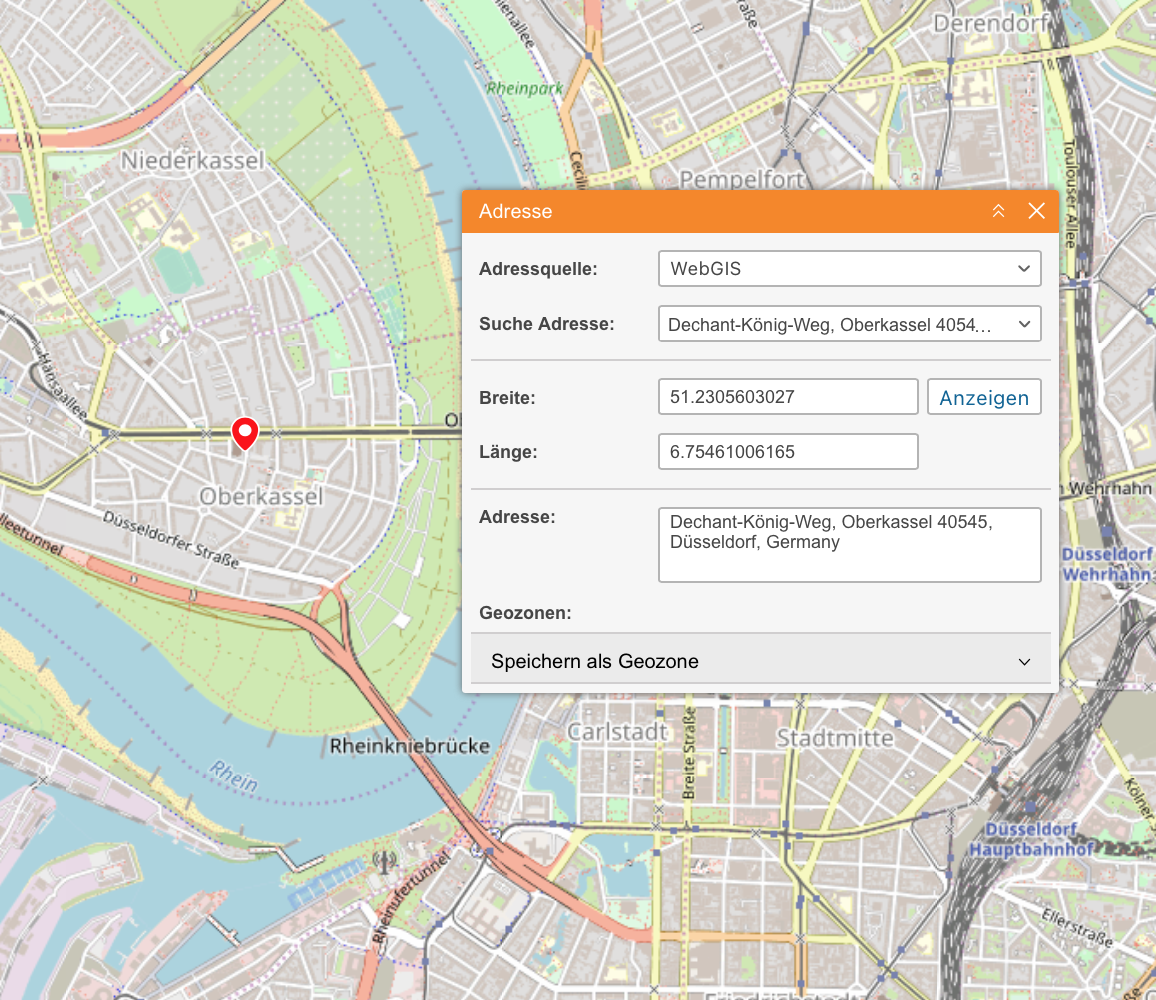The image size is (1156, 1000).
Task: Click the Düsseldorf Hauptbahnhof station label
Action: 1030,839
